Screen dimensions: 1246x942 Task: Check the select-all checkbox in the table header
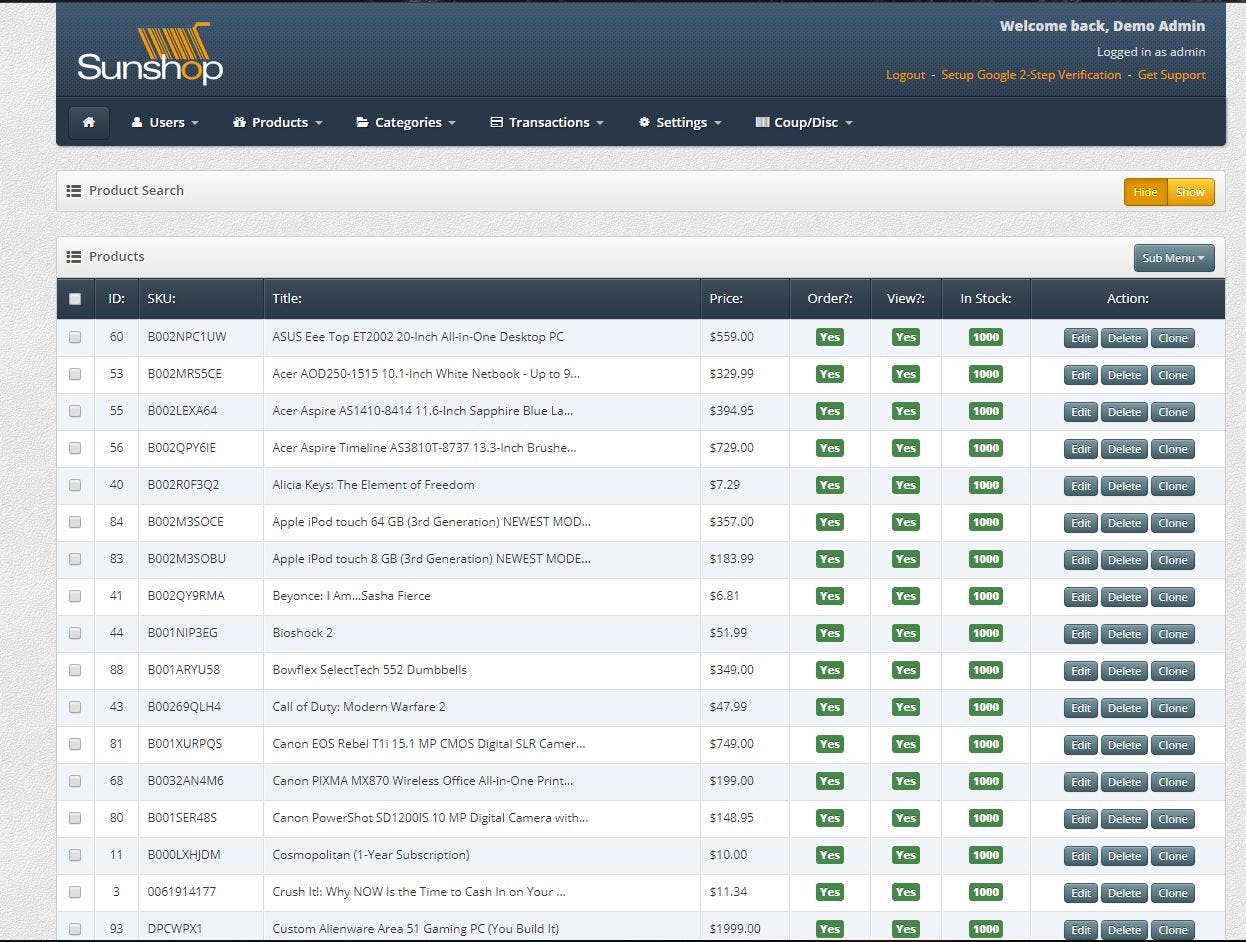(74, 298)
